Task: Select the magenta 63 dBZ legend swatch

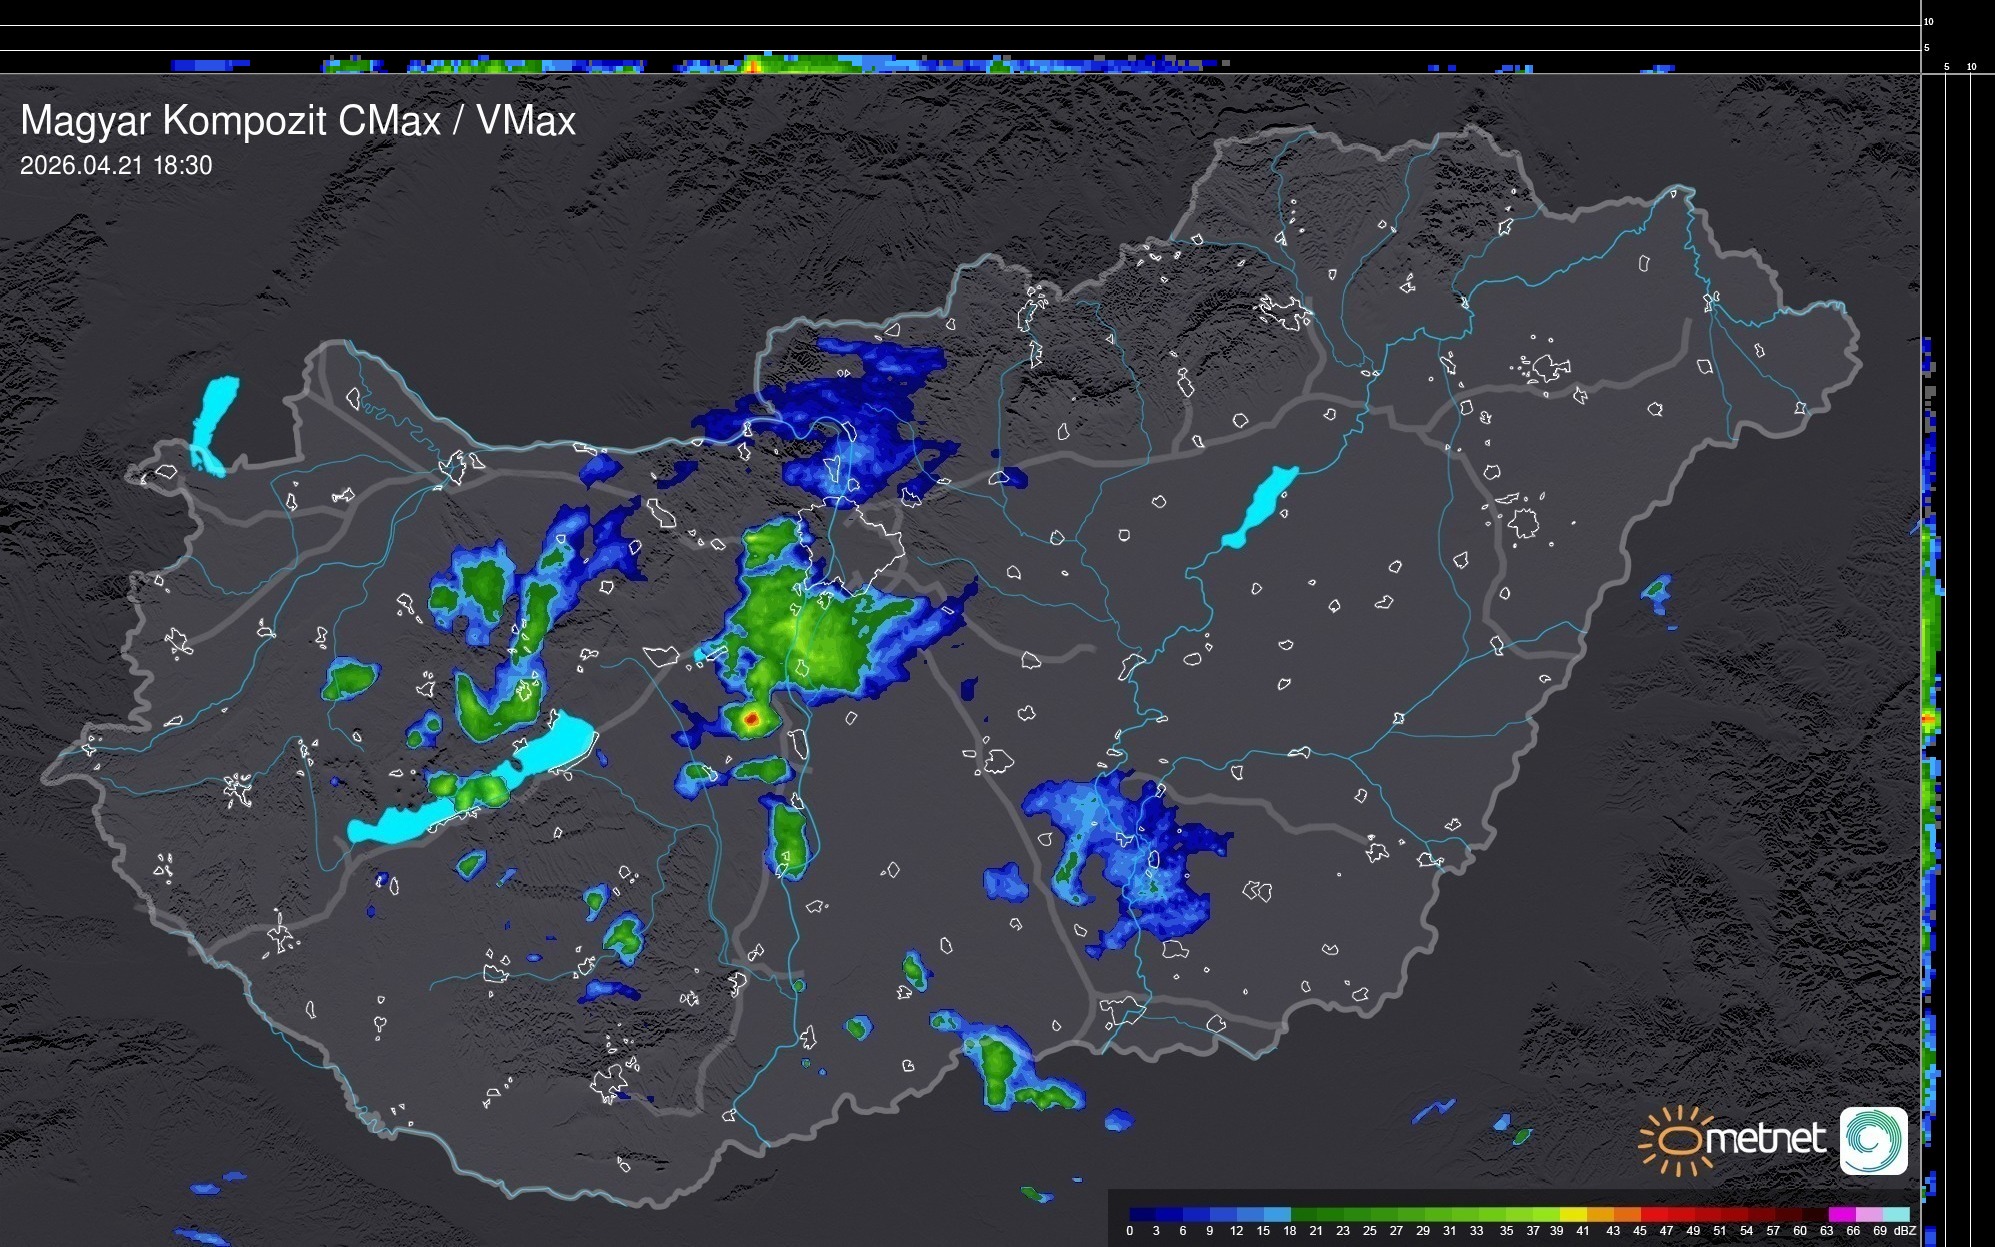Action: pos(1841,1215)
